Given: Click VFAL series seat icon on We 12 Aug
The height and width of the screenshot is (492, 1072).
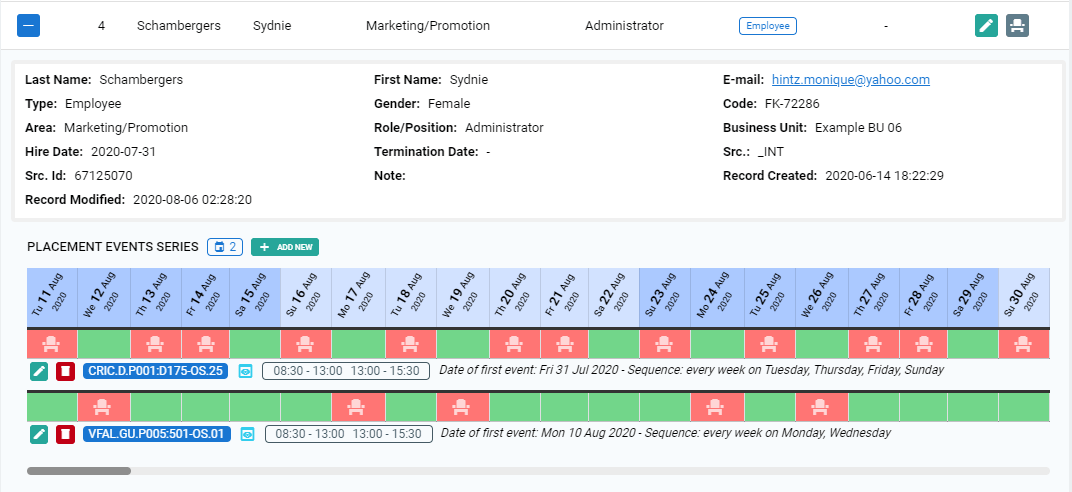Looking at the screenshot, I should pos(104,408).
